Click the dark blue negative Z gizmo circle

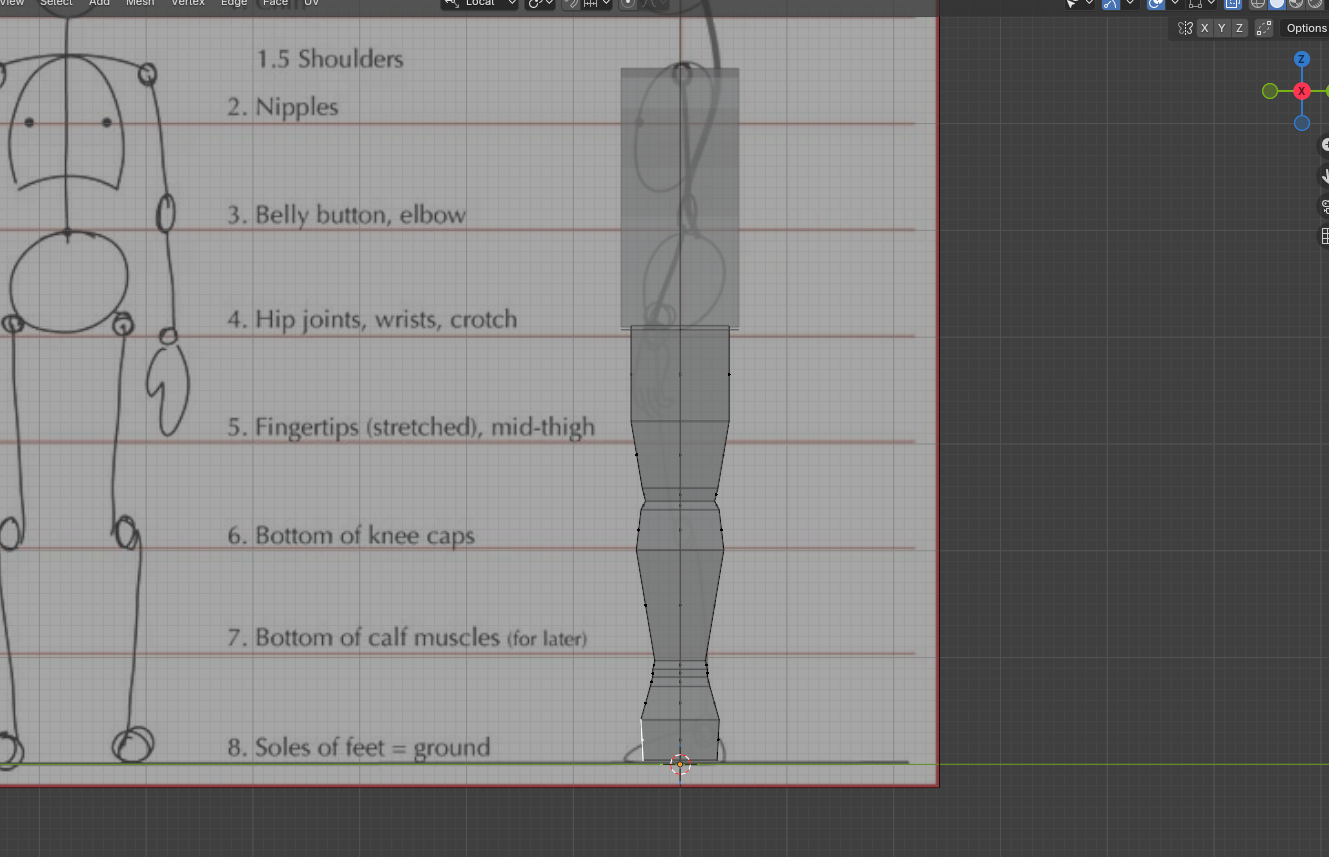[x=1301, y=123]
